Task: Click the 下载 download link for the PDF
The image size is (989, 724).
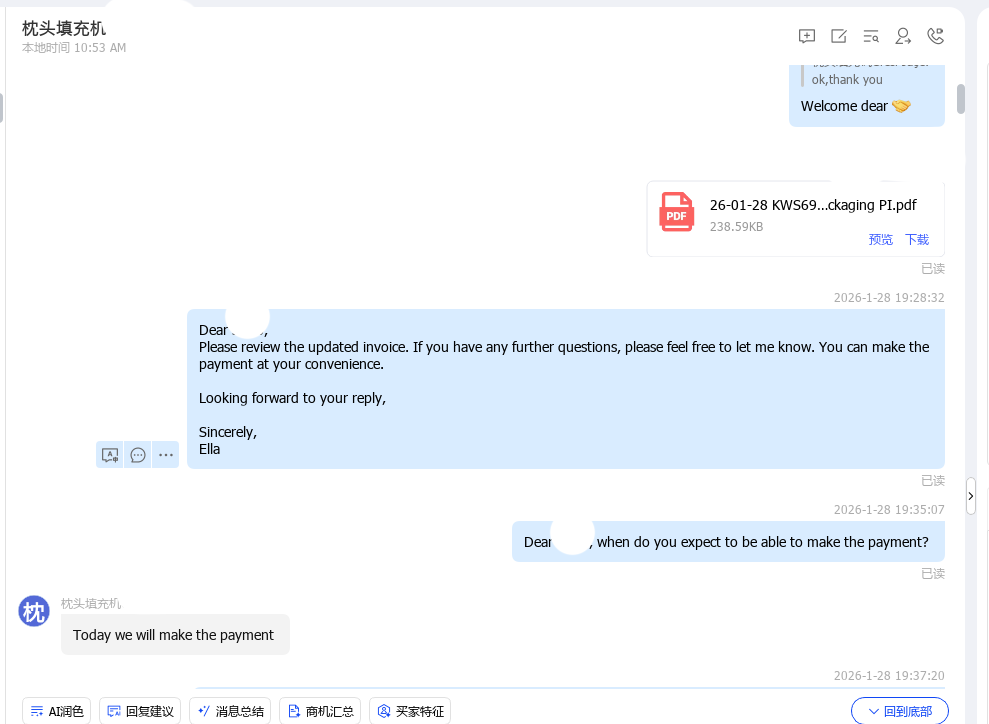Action: pos(917,240)
